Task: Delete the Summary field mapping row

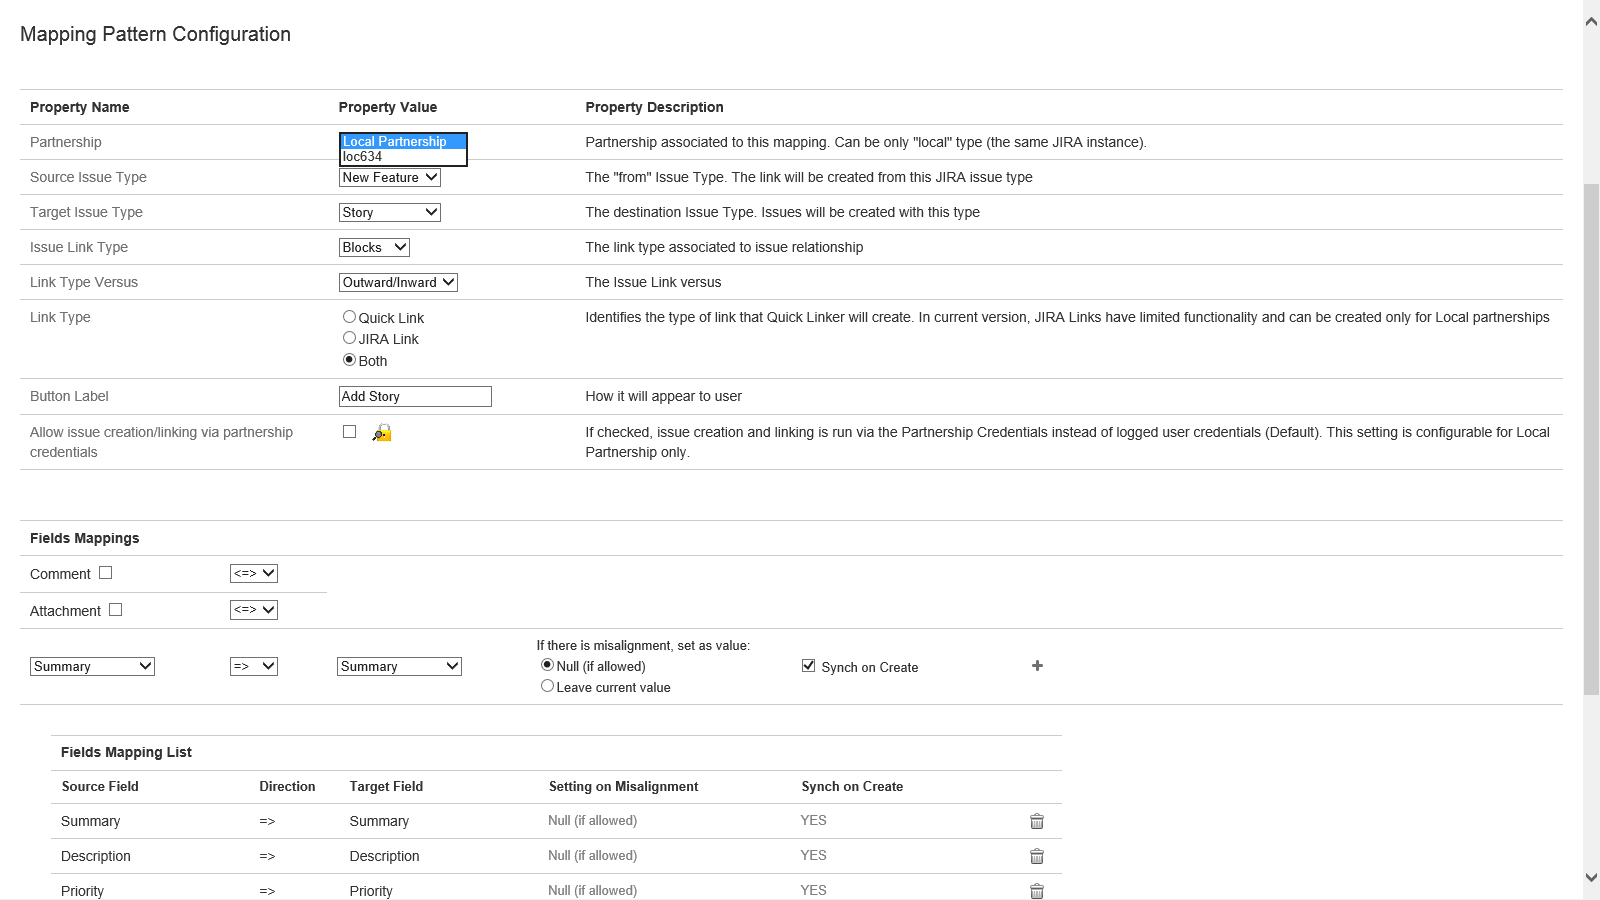Action: [x=1037, y=821]
